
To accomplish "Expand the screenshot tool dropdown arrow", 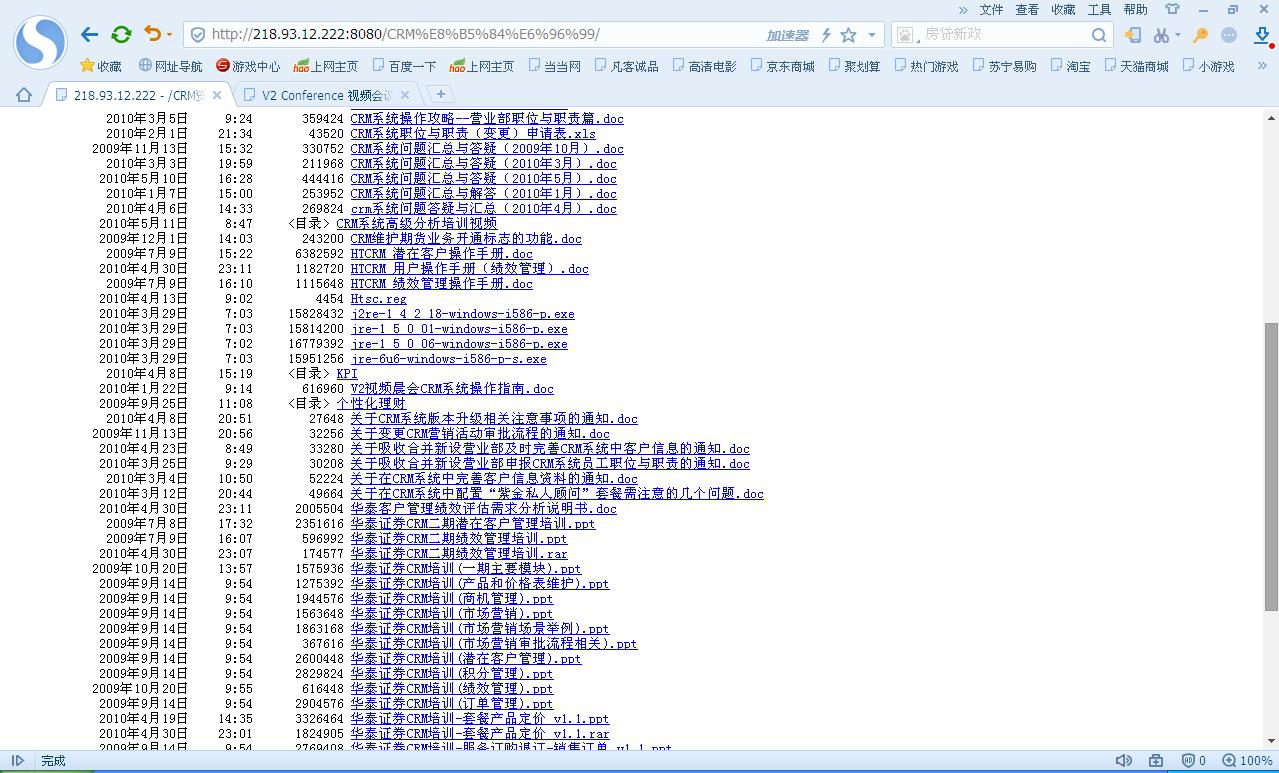I will [x=1177, y=35].
